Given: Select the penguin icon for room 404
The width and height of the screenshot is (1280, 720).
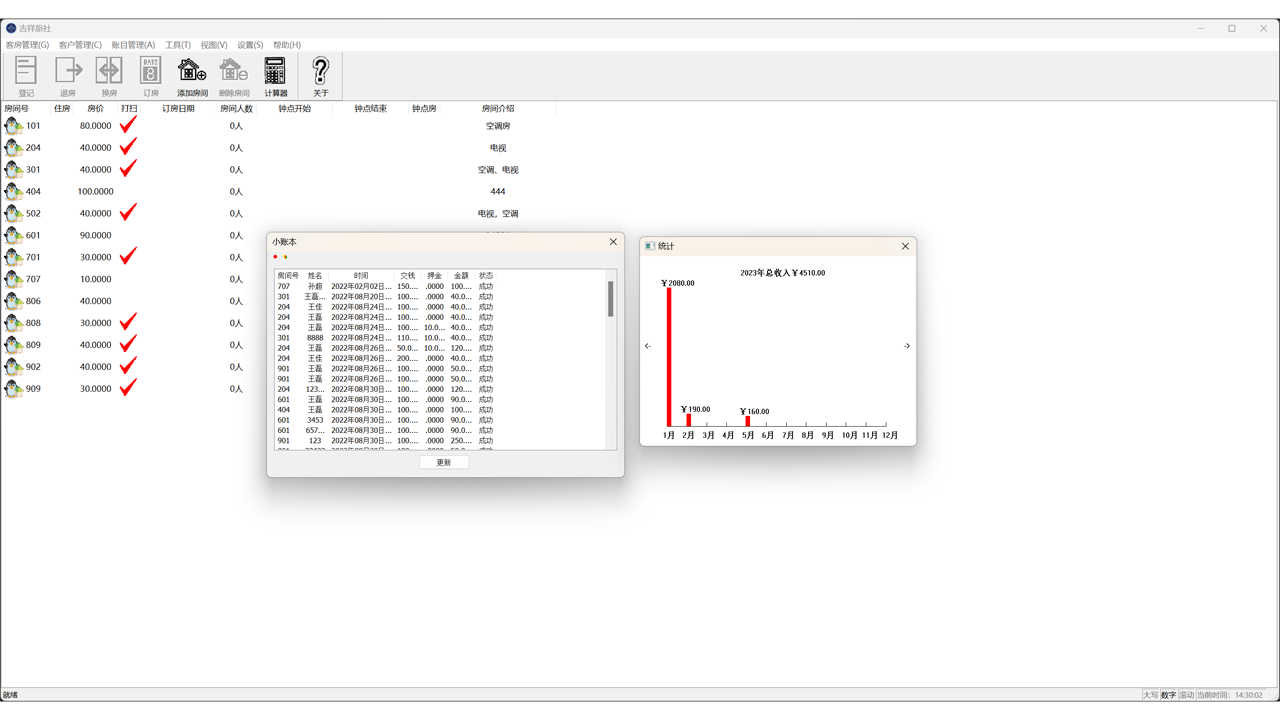Looking at the screenshot, I should point(14,191).
